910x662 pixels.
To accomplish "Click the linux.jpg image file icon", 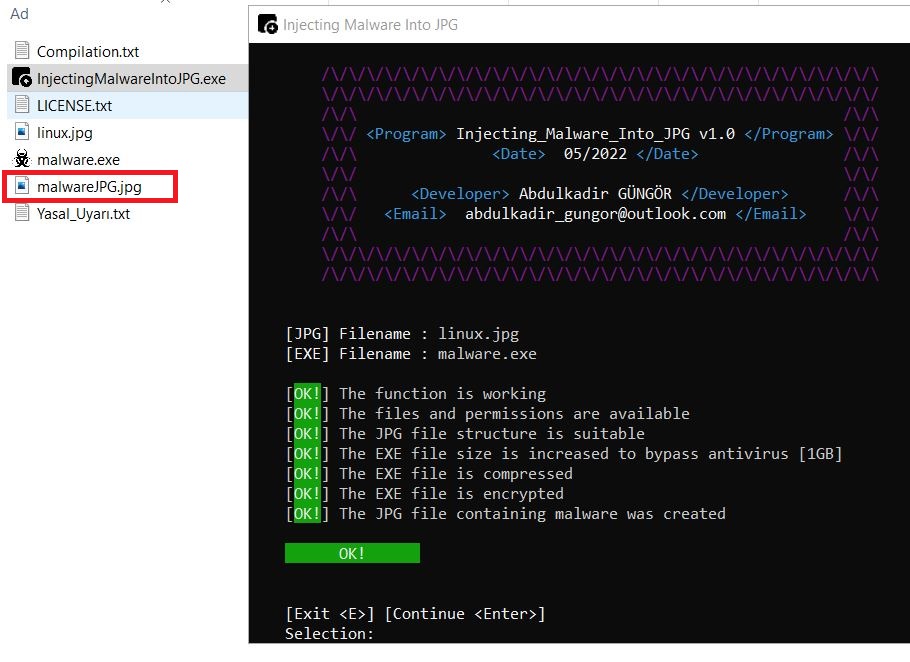I will (x=21, y=132).
